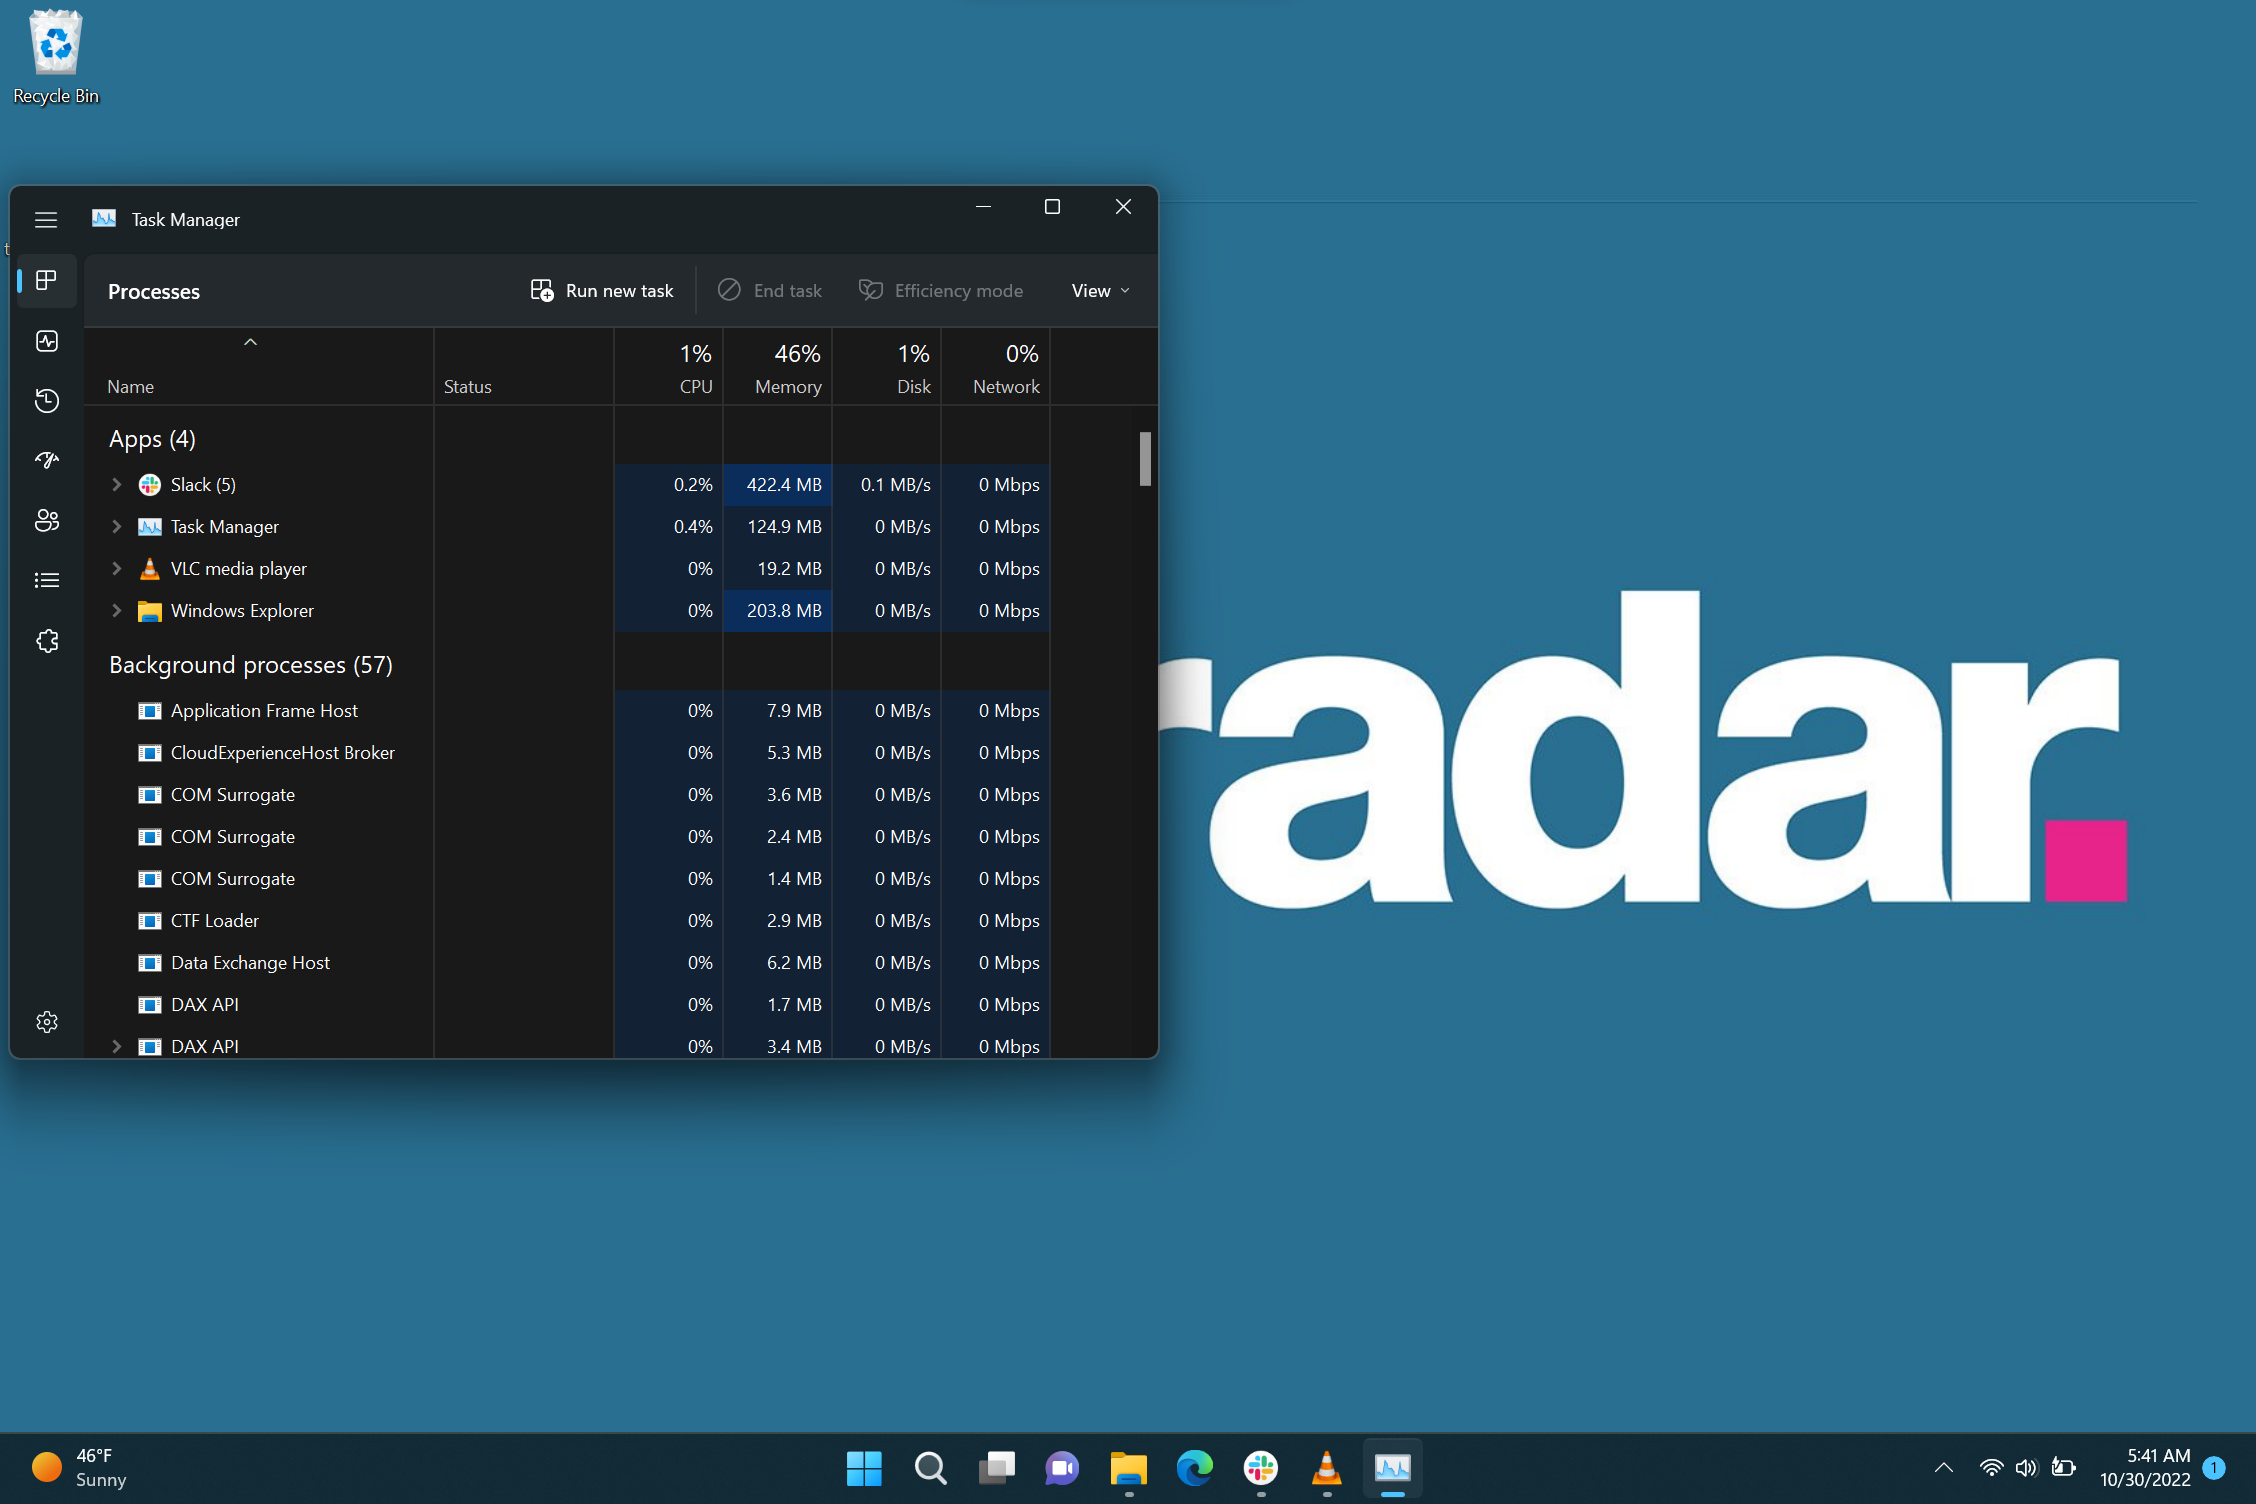Click hamburger menu to collapse sidebar

pos(47,218)
